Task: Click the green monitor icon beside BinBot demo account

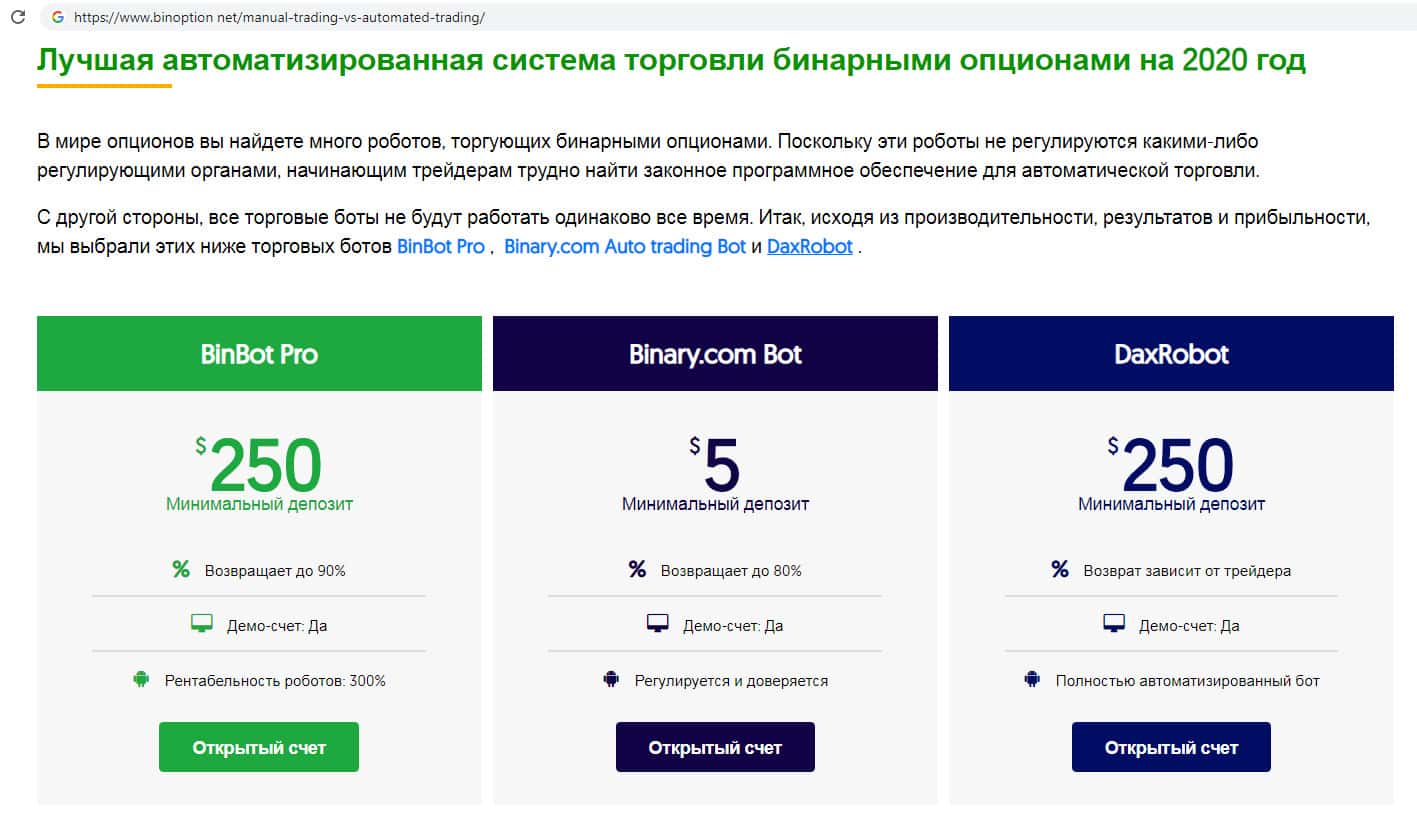Action: [202, 625]
